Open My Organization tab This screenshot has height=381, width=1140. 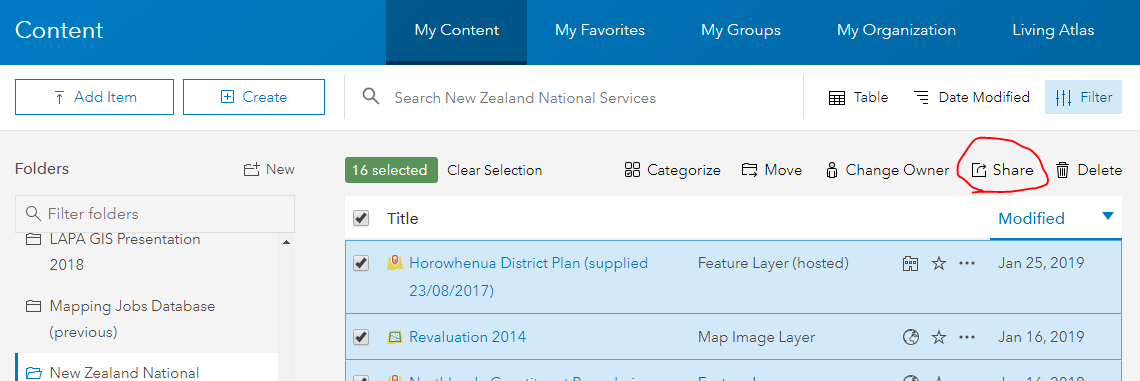[x=896, y=31]
